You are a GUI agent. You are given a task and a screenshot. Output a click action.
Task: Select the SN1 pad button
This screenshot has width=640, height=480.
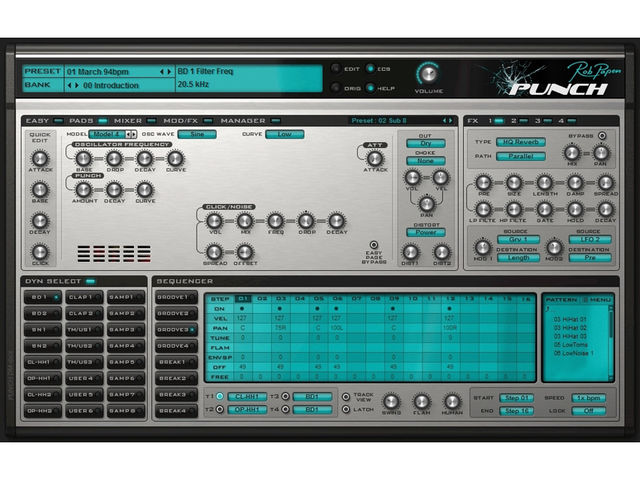42,330
